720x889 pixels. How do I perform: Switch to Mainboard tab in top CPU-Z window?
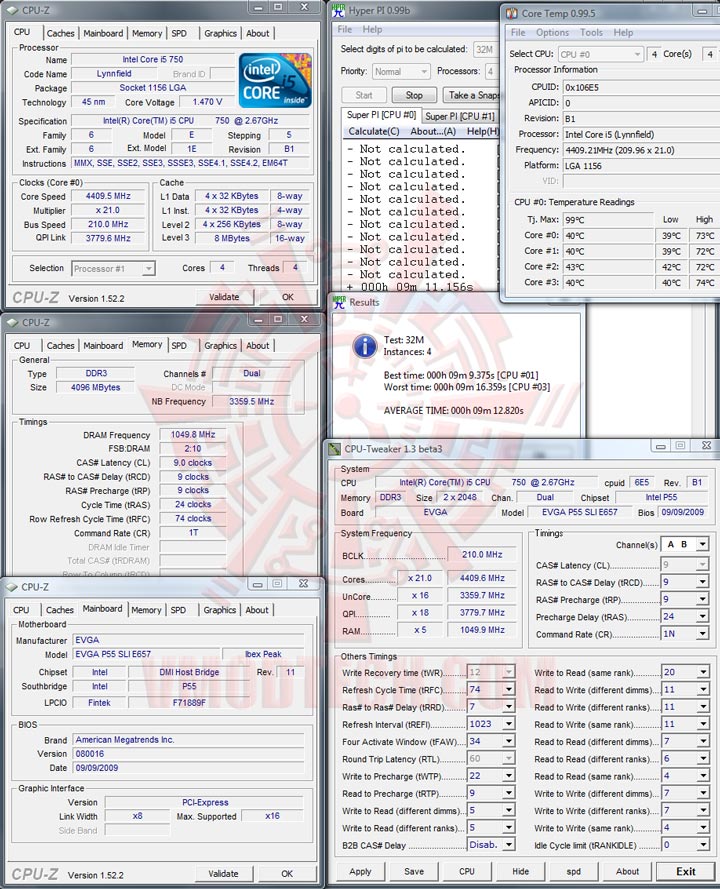point(103,33)
